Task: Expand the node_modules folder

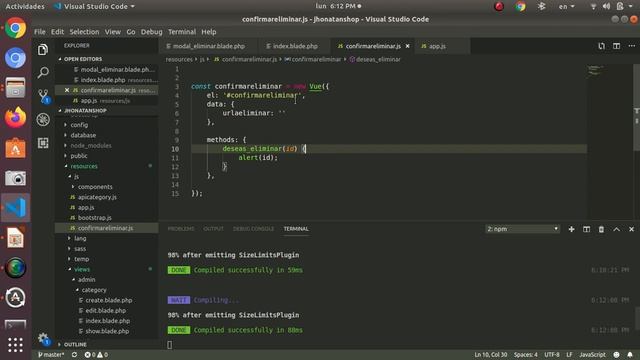Action: 91,145
